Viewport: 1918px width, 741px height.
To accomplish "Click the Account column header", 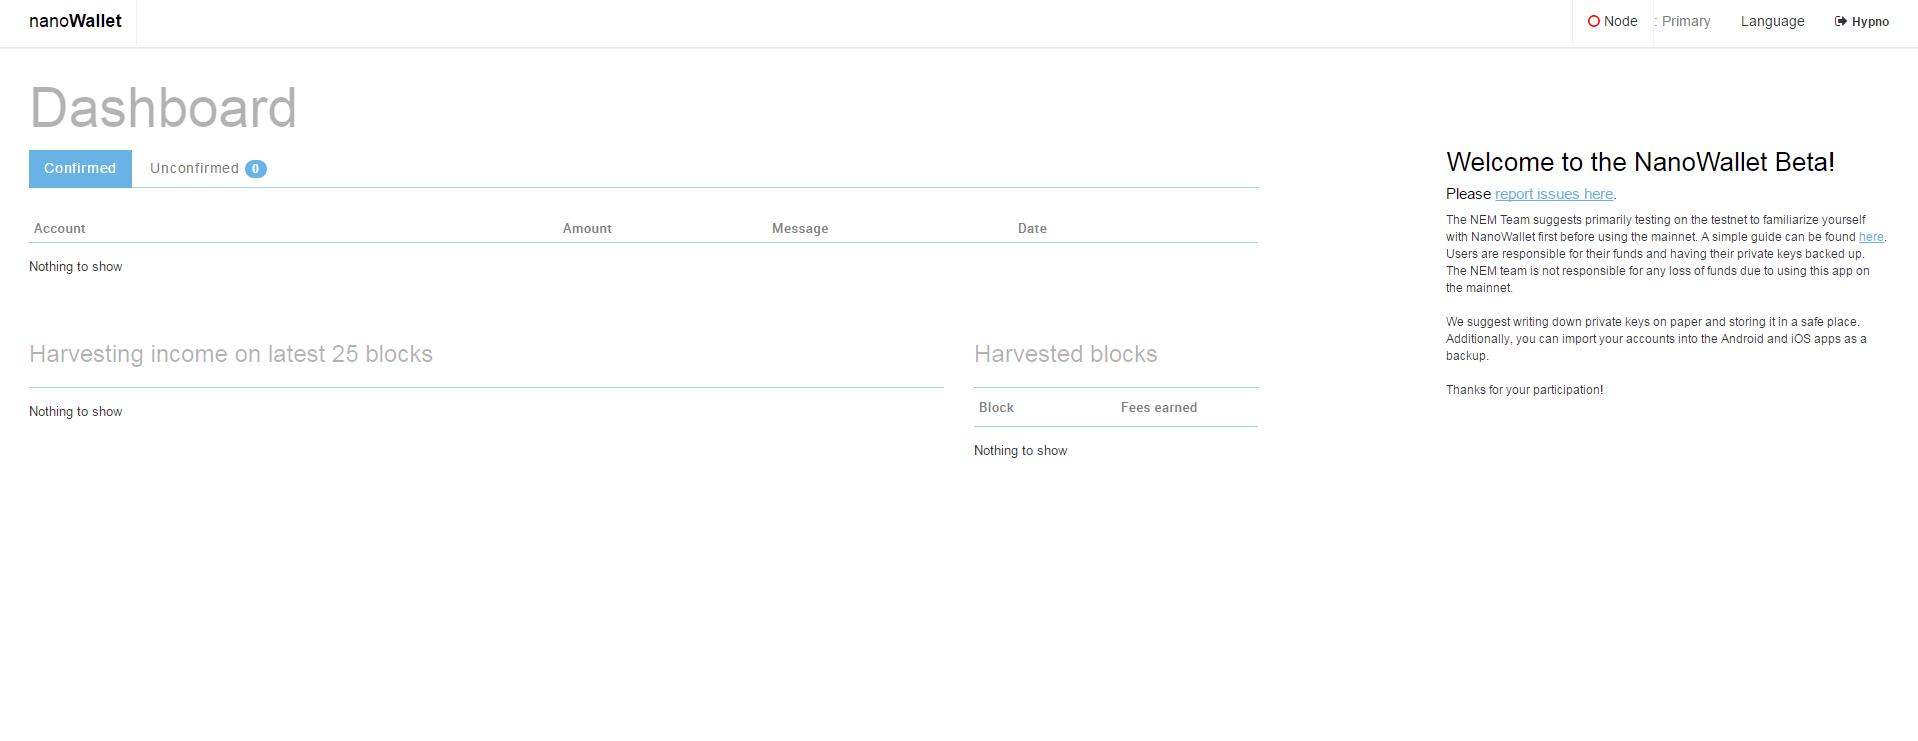I will click(60, 228).
